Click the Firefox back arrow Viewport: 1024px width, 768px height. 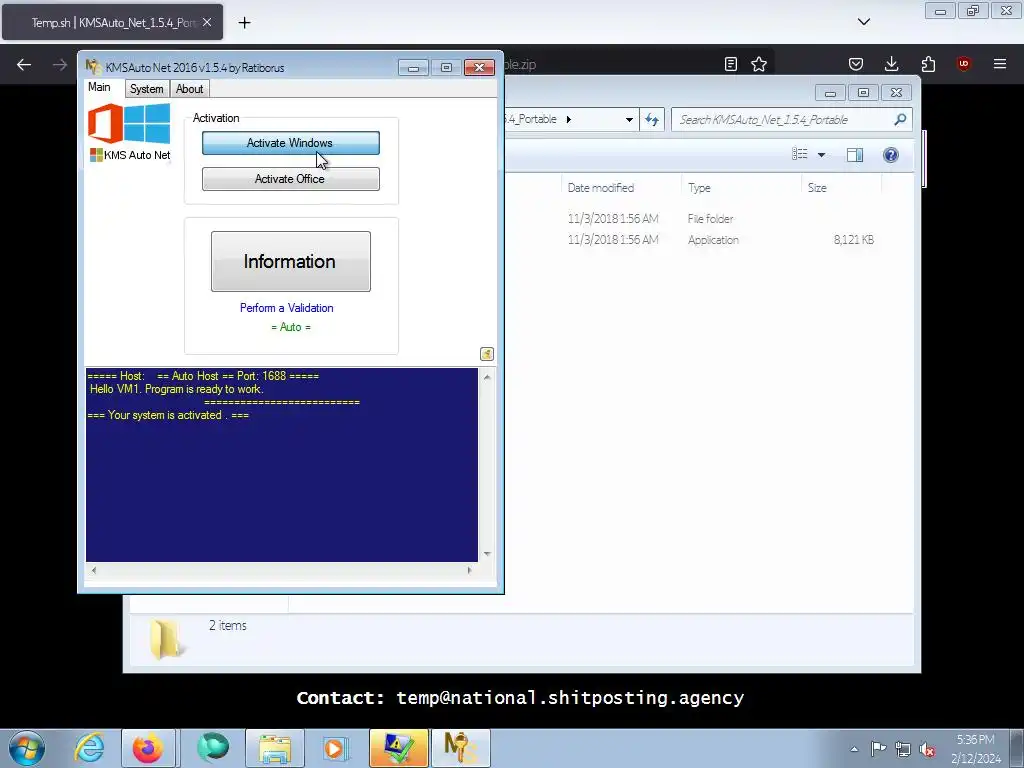point(24,64)
